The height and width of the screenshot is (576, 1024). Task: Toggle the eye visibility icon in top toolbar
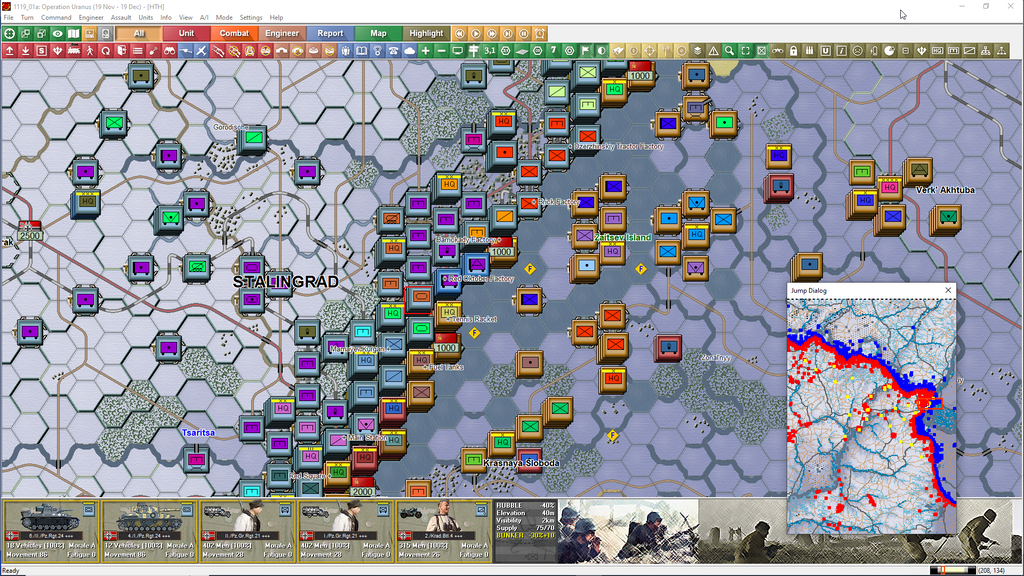tap(57, 33)
